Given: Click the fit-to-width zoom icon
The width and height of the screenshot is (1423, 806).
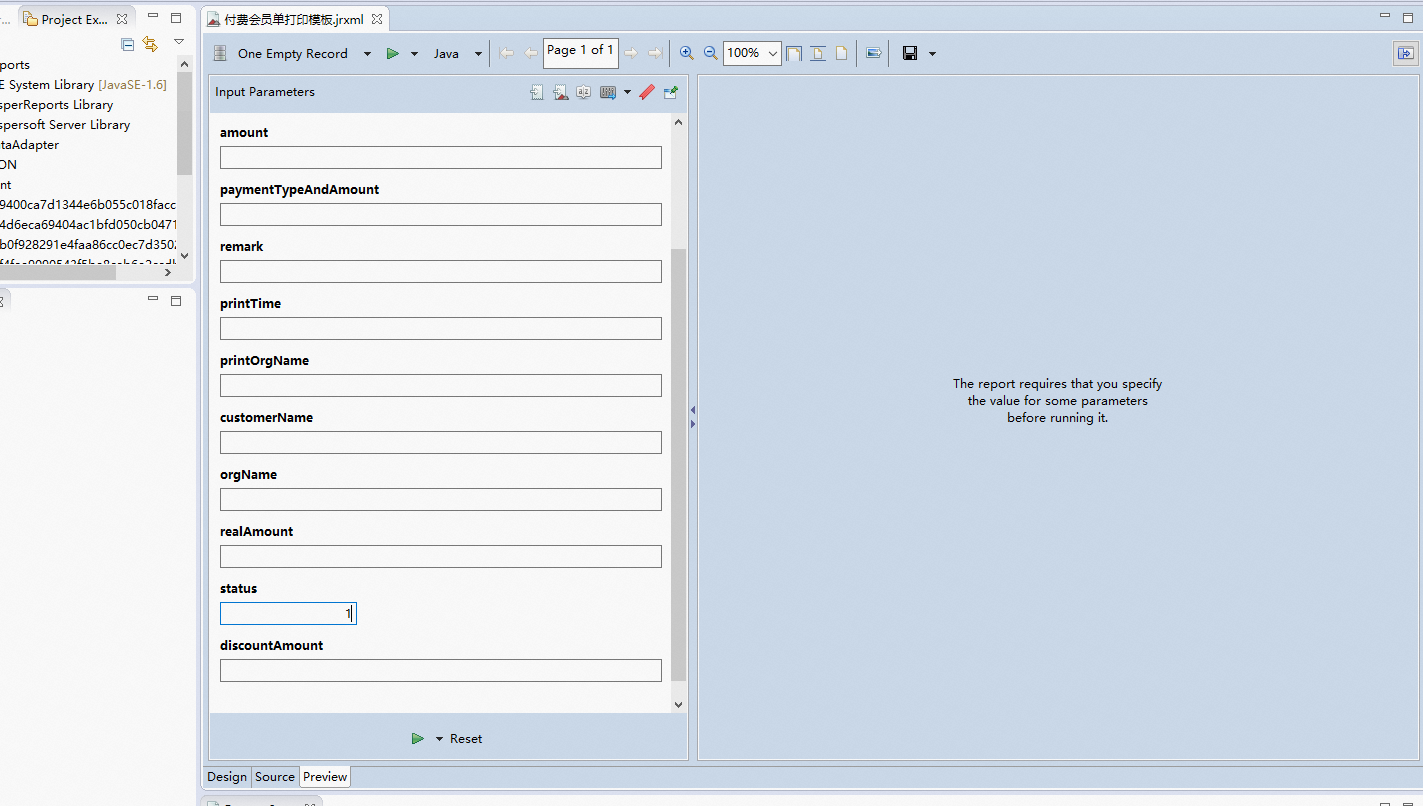Looking at the screenshot, I should (x=818, y=53).
